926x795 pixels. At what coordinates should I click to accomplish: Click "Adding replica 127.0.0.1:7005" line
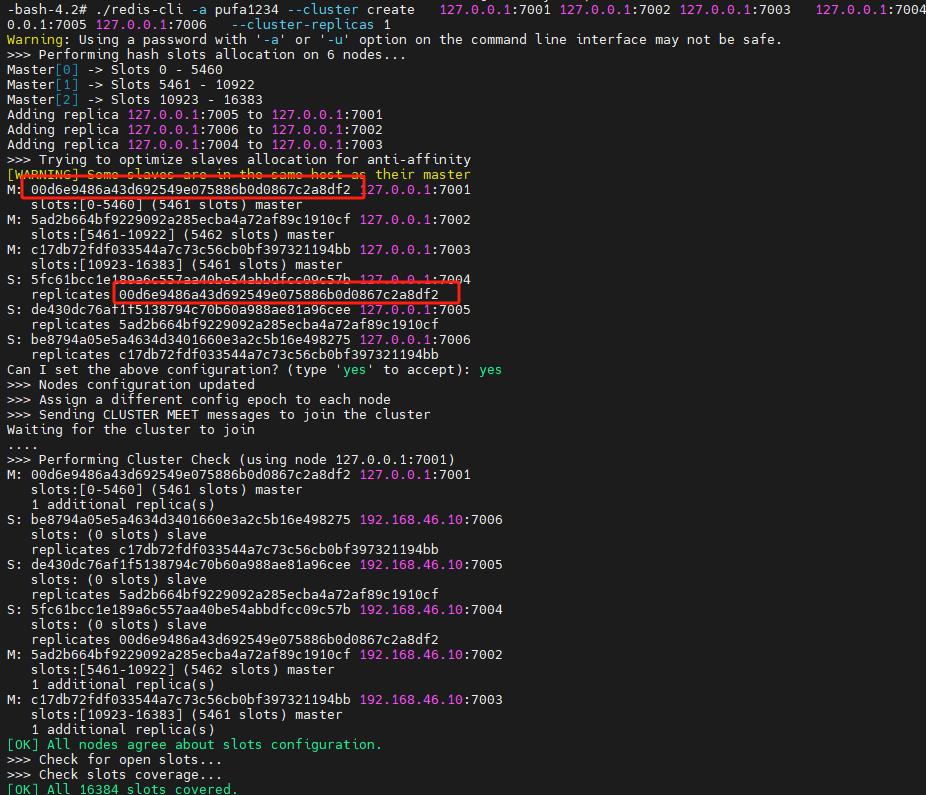195,115
